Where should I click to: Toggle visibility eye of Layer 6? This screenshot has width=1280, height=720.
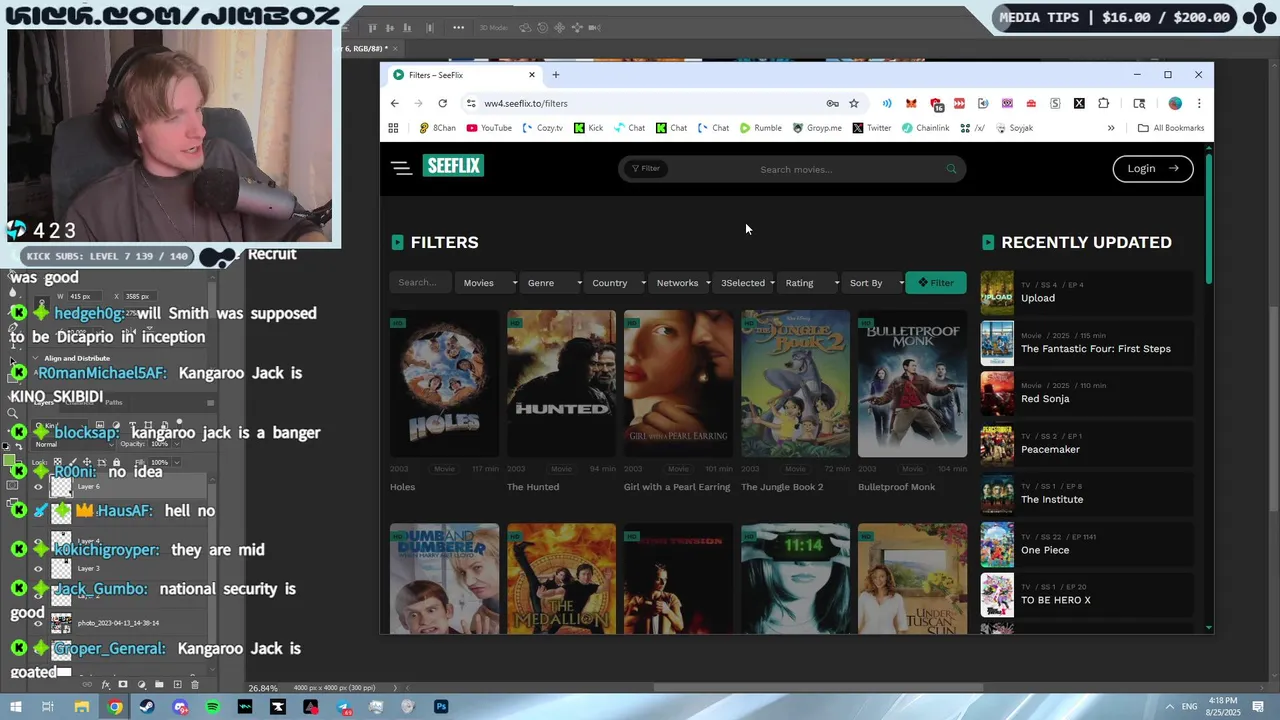[38, 487]
